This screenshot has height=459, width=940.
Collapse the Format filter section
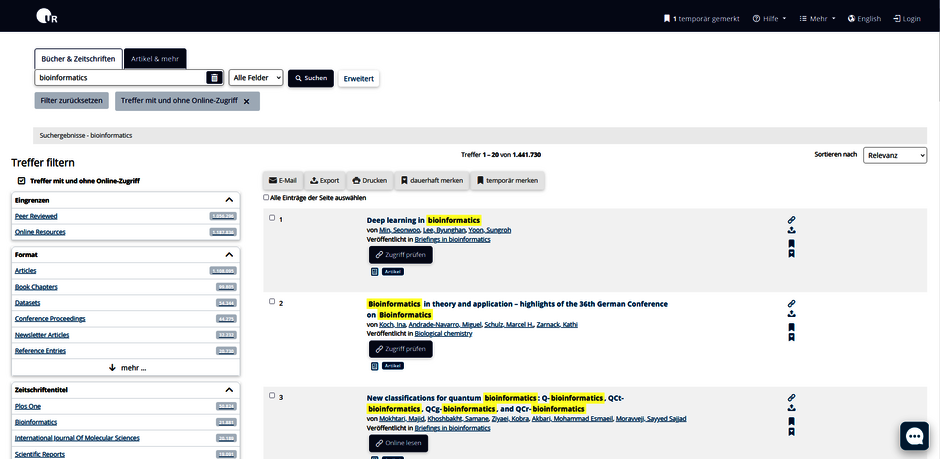(229, 255)
